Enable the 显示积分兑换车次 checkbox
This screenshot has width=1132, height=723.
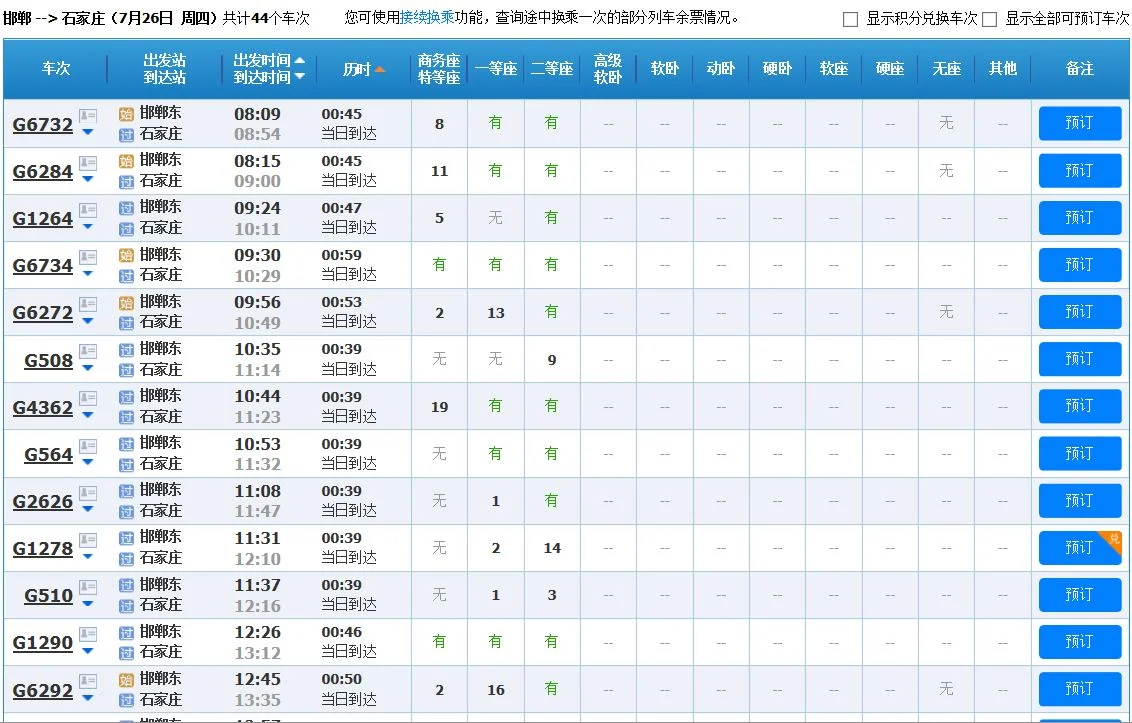coord(850,18)
